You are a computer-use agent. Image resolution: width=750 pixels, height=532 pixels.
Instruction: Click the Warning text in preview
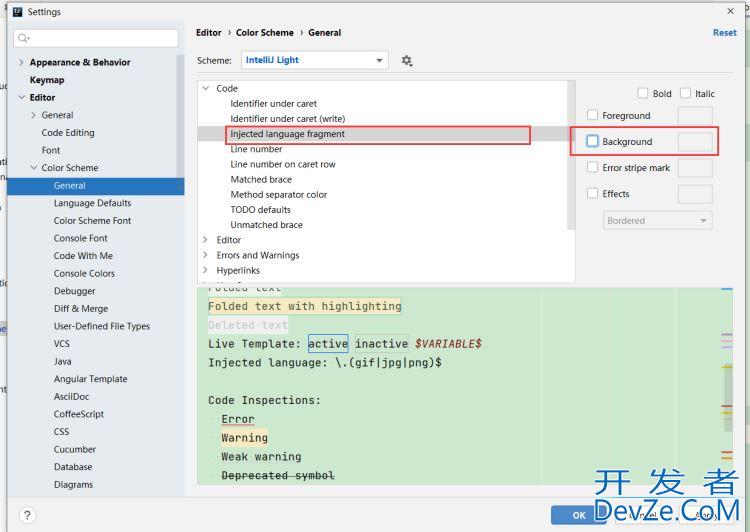click(x=244, y=438)
